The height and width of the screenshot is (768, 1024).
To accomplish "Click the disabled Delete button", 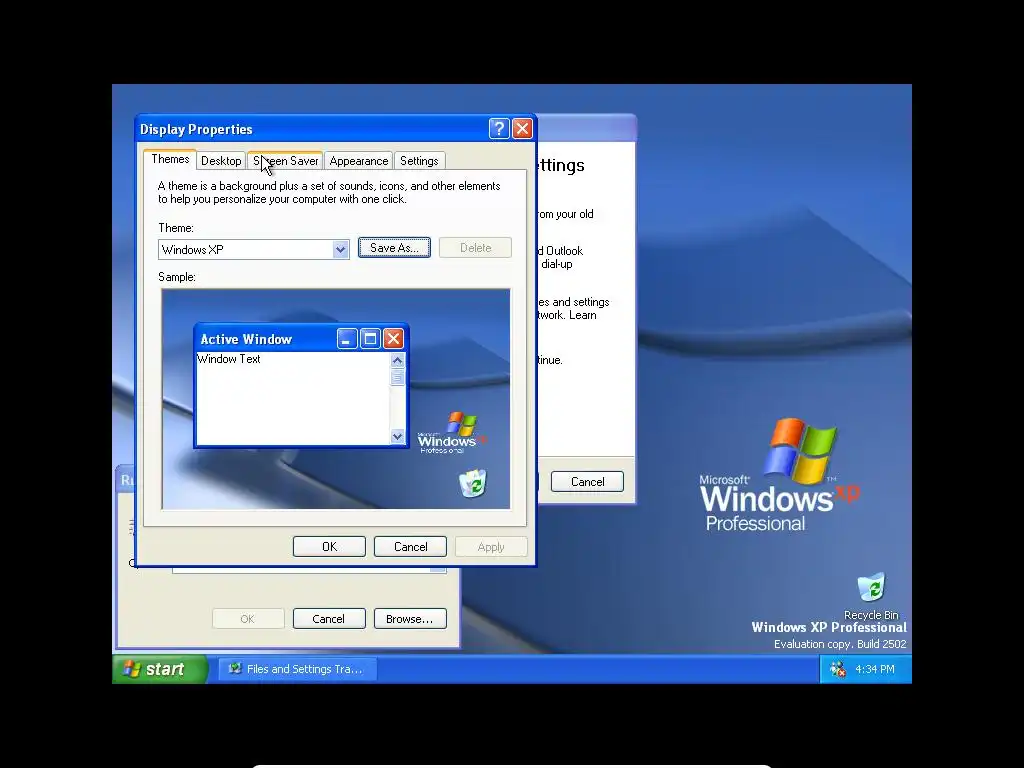I will (x=475, y=248).
